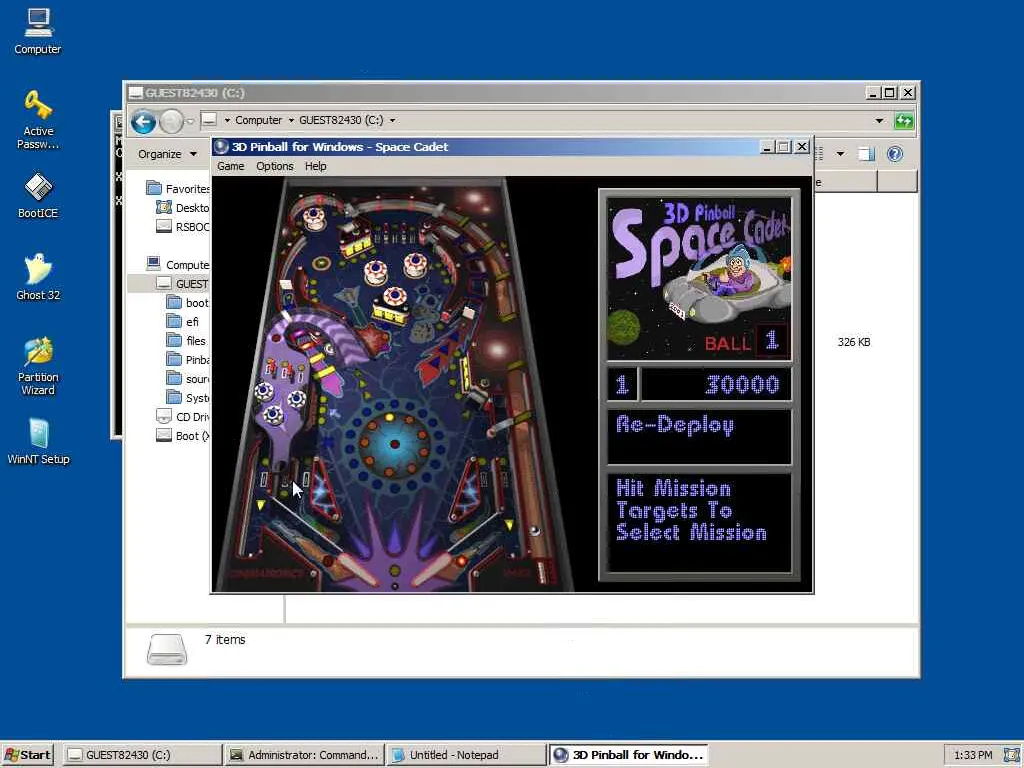This screenshot has height=768, width=1024.
Task: Select the GUEST drive in the navigation tree
Action: click(183, 283)
